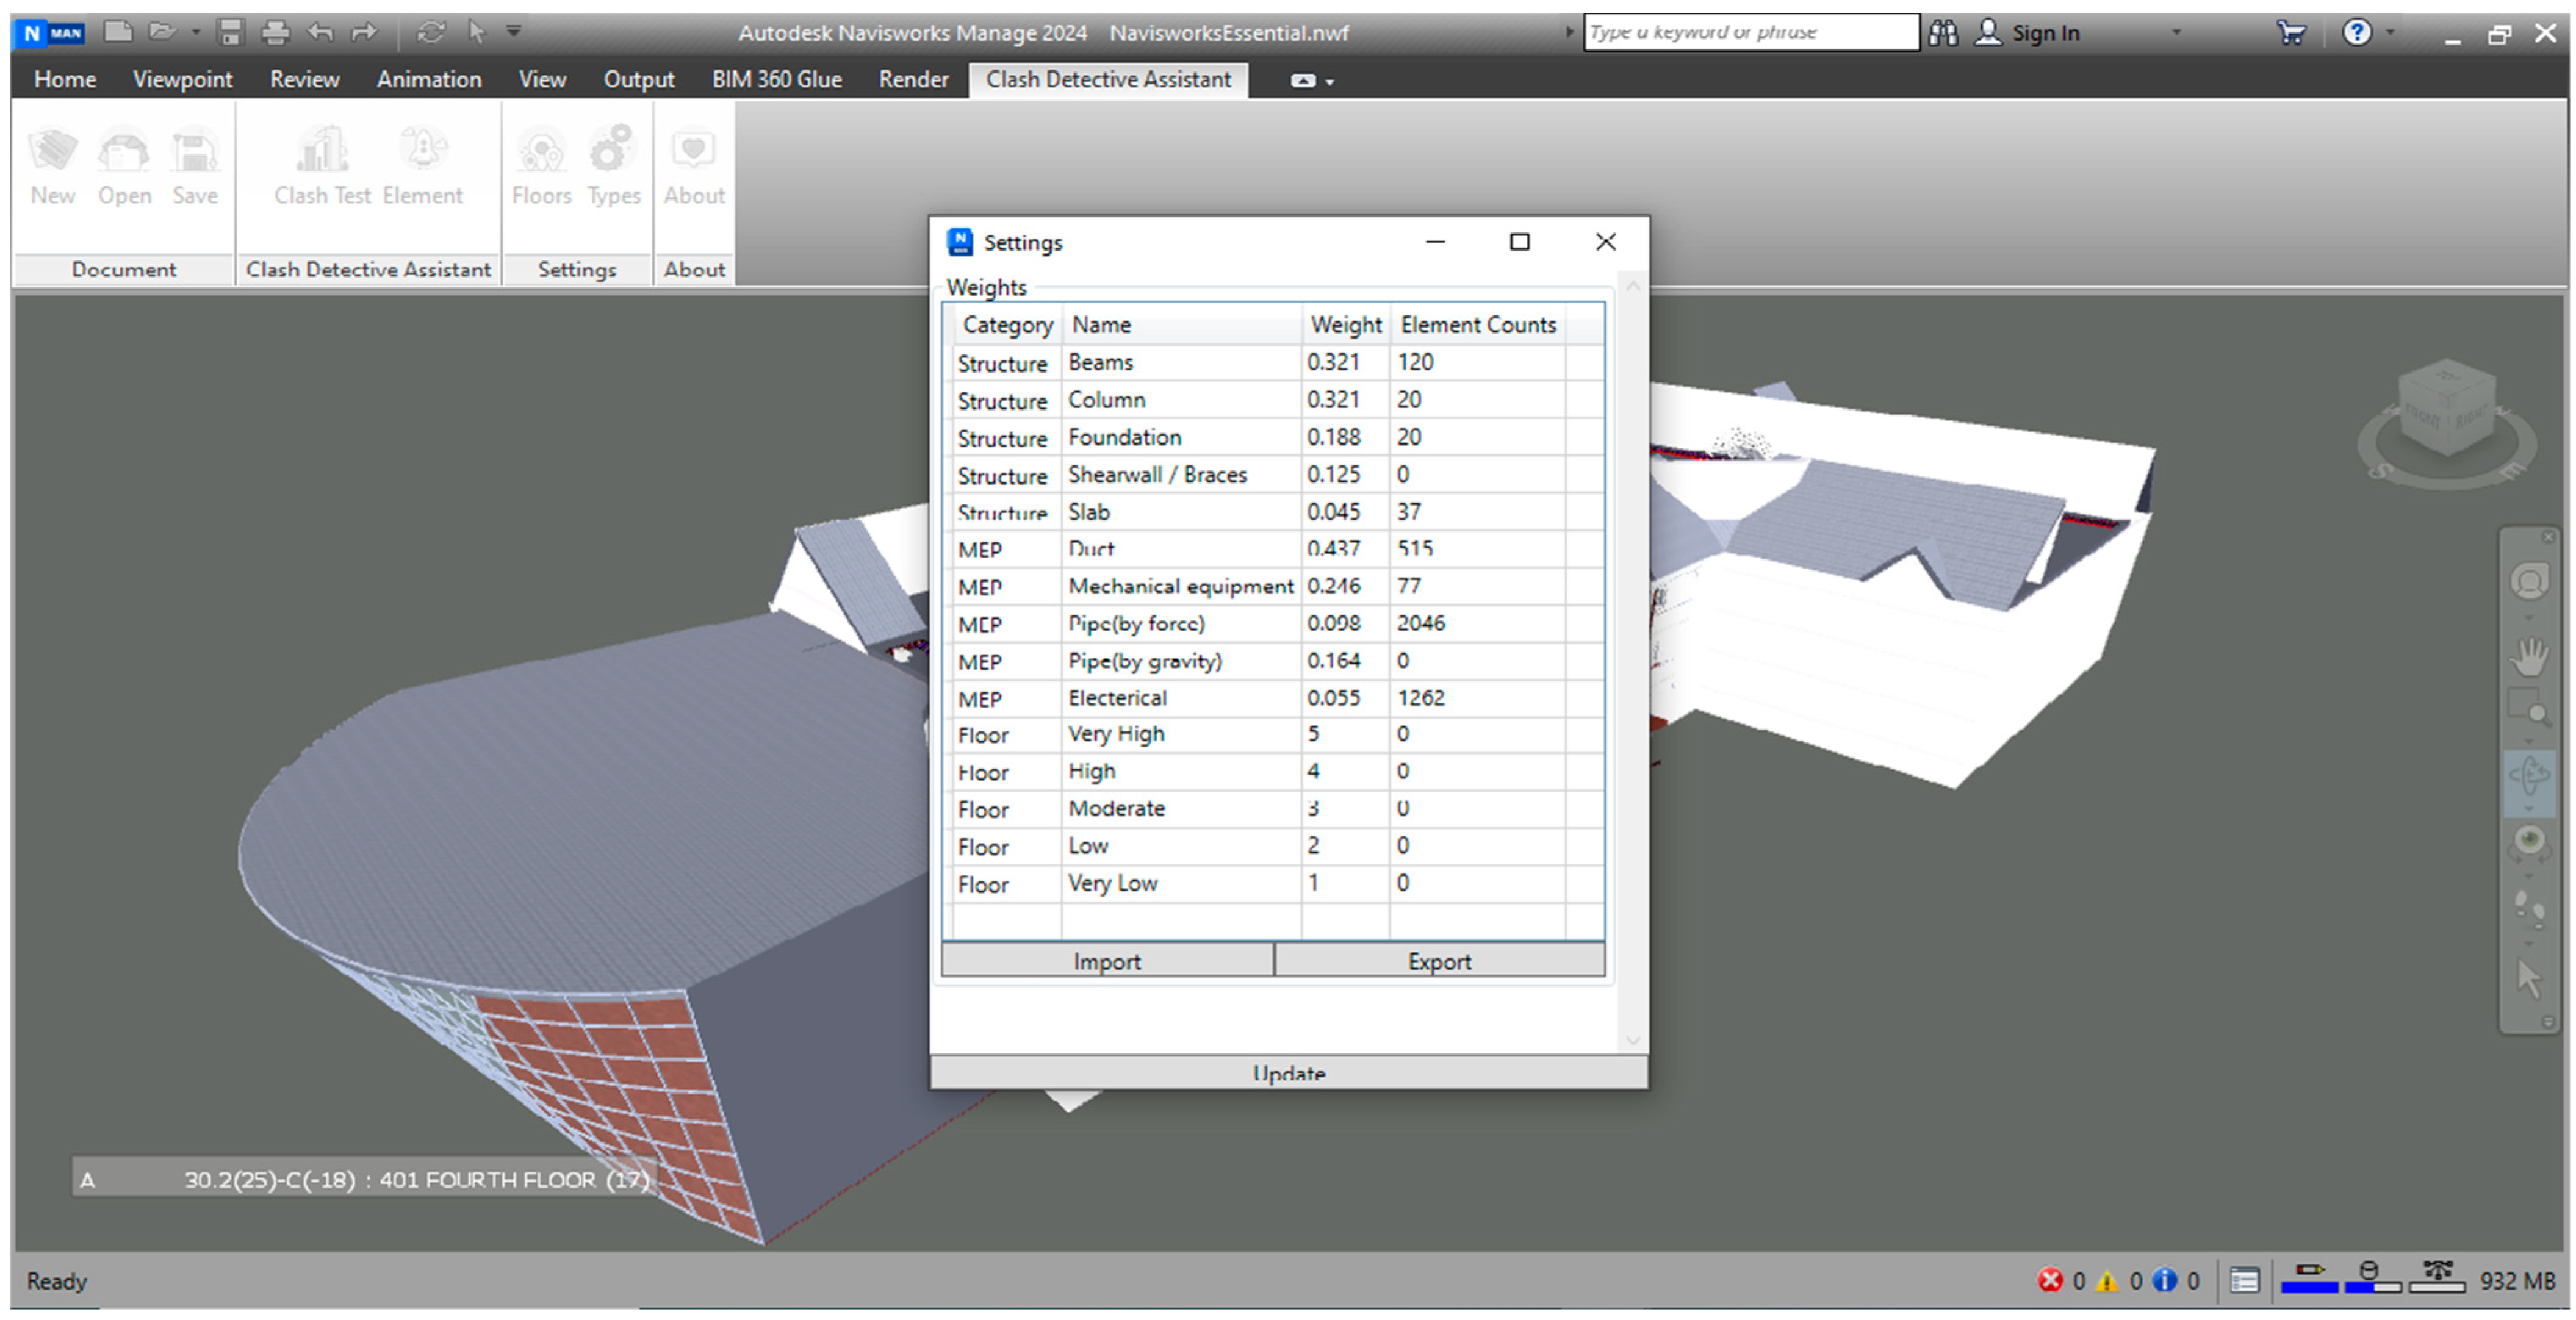Image resolution: width=2576 pixels, height=1320 pixels.
Task: Redo the last undone action
Action: pyautogui.click(x=364, y=32)
